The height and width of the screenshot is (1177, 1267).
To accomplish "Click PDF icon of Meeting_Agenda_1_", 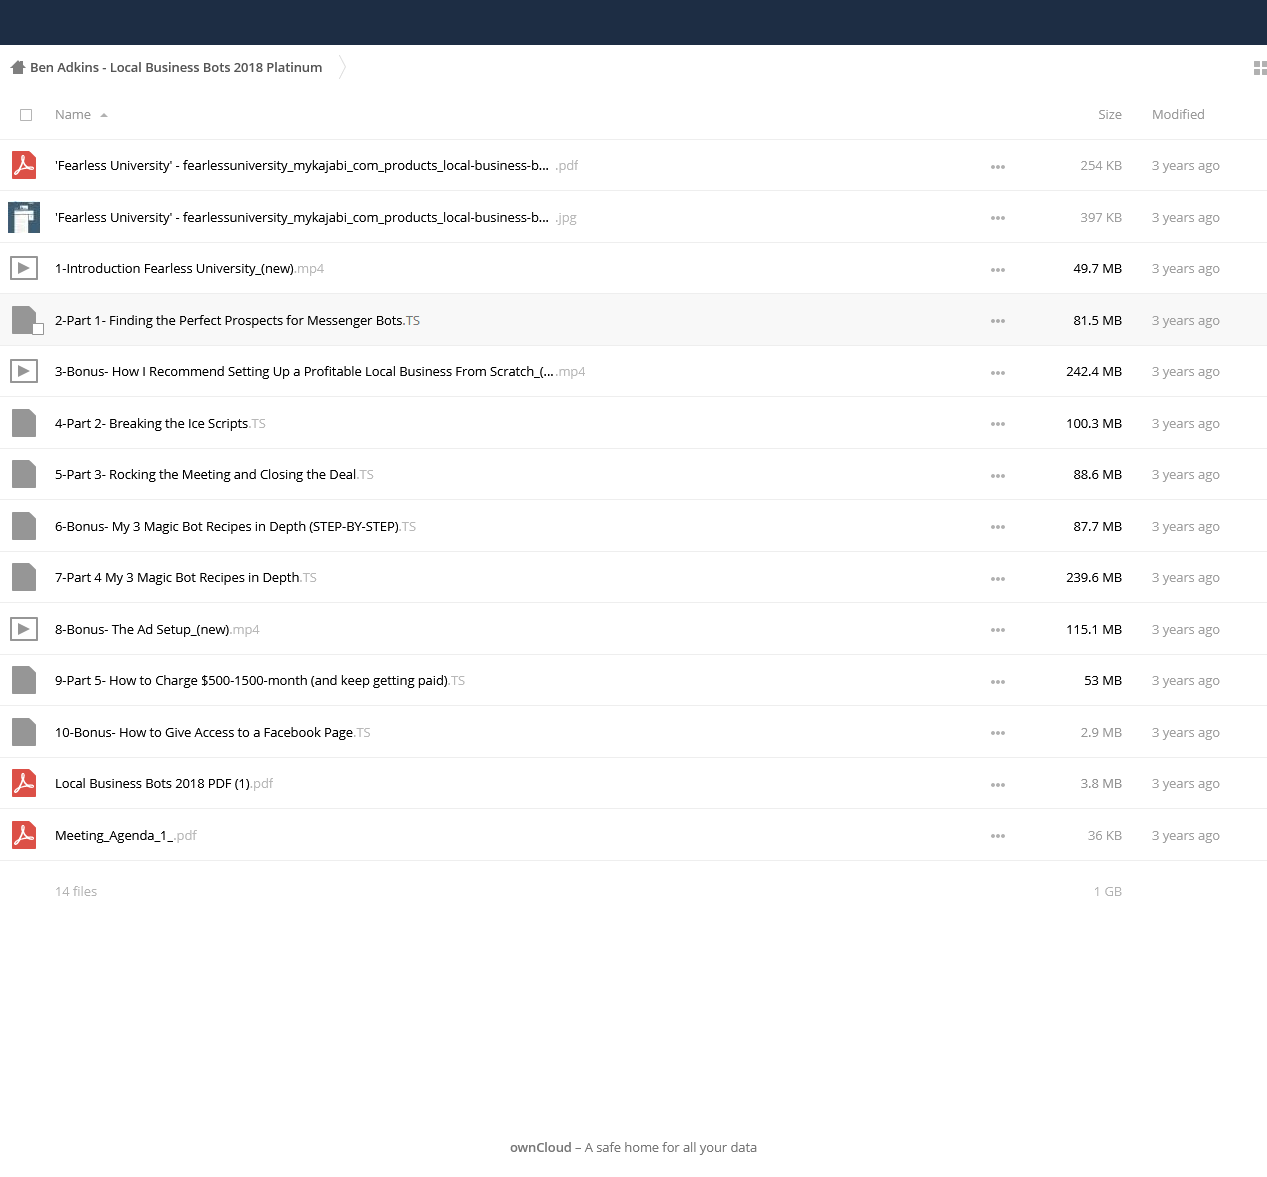I will coord(24,835).
